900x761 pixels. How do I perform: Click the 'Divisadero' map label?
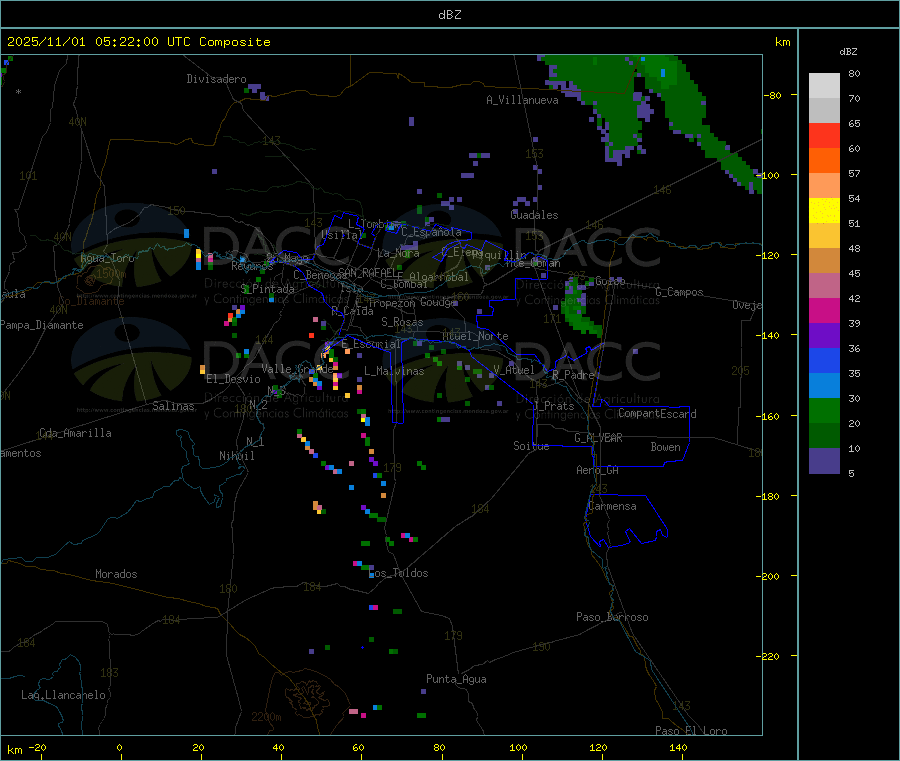point(216,79)
